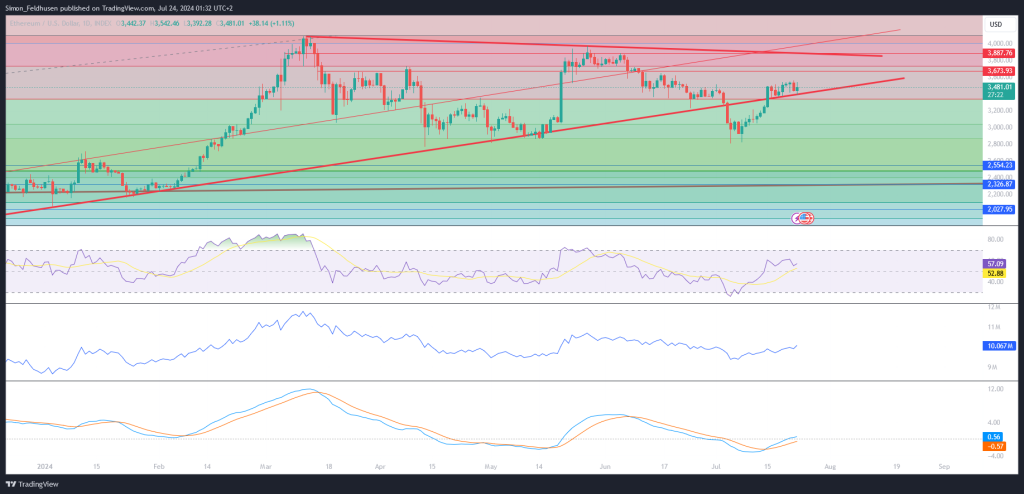Screen dimensions: 1024x494
Task: Click the 80.00 level on the RSI scale
Action: coord(995,240)
